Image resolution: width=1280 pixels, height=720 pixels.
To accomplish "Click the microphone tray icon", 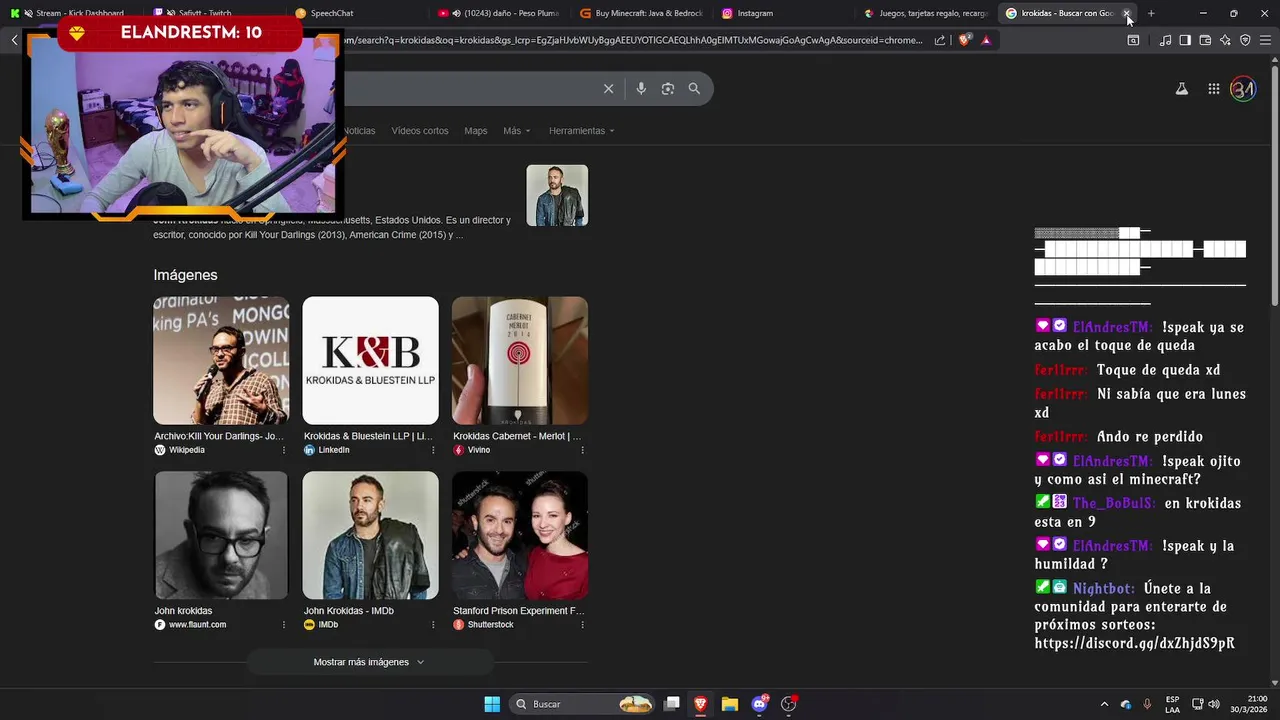I will coord(1147,704).
